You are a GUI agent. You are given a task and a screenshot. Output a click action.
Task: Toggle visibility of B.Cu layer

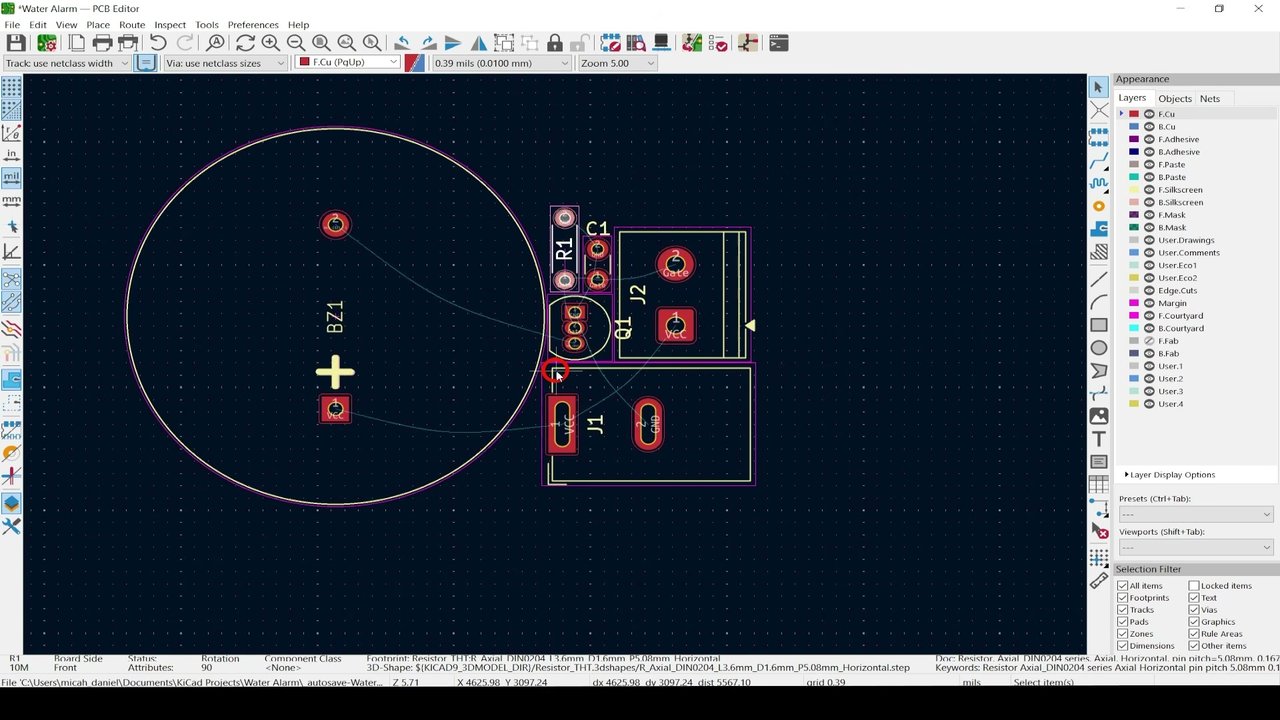(x=1149, y=127)
